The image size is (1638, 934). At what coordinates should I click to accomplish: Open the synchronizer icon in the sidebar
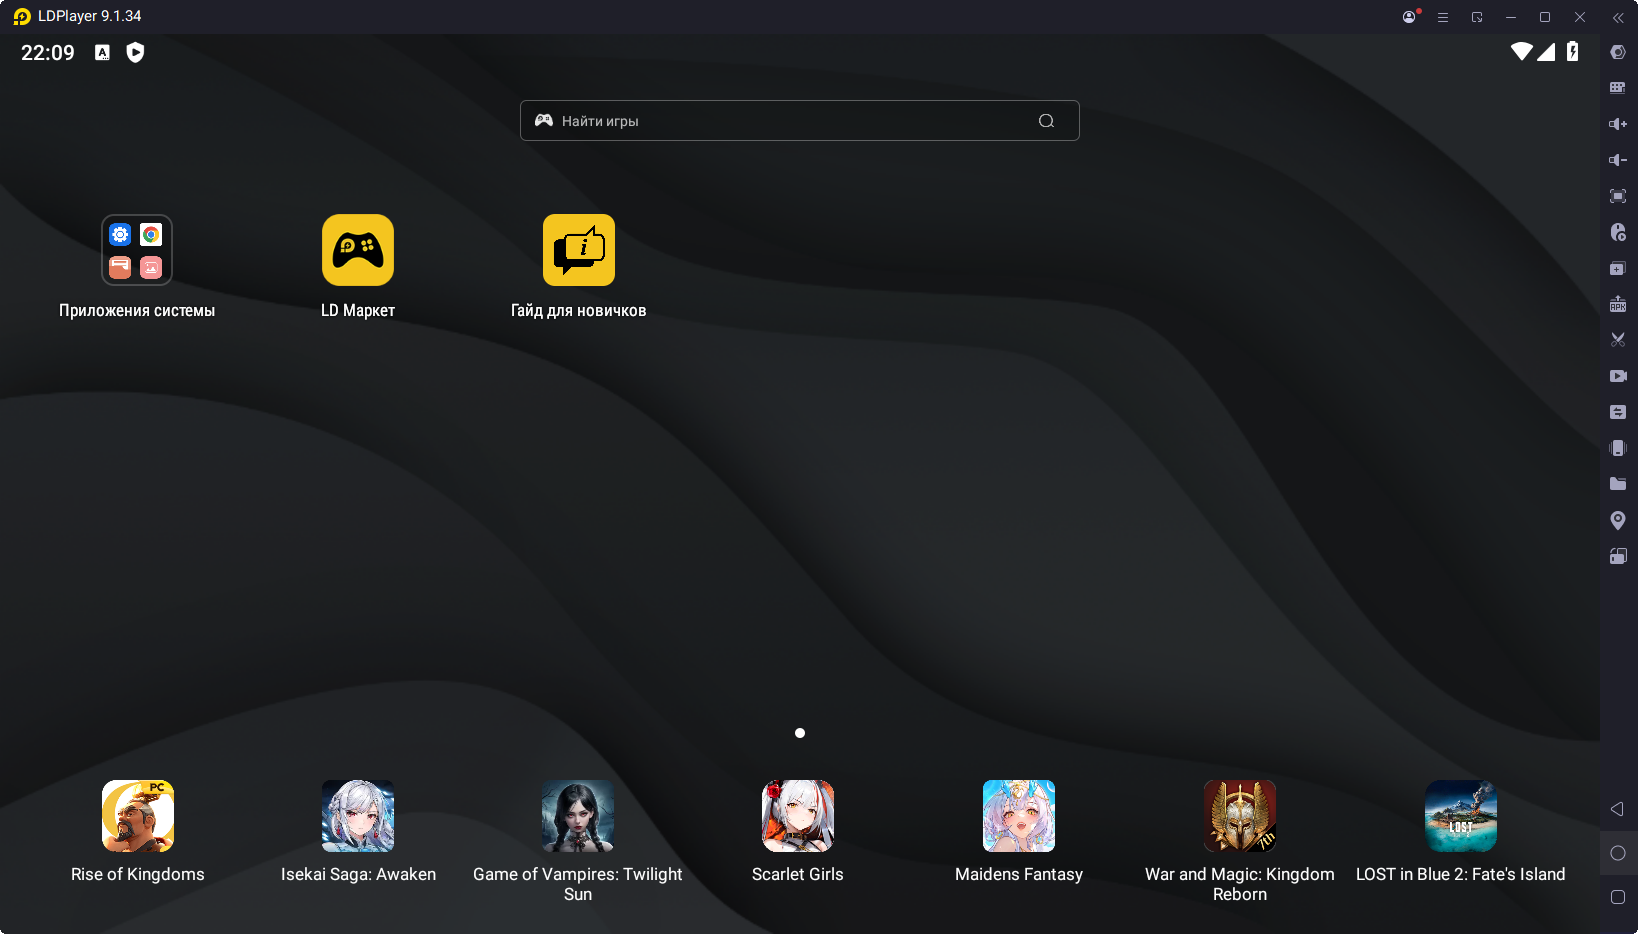[x=1618, y=412]
